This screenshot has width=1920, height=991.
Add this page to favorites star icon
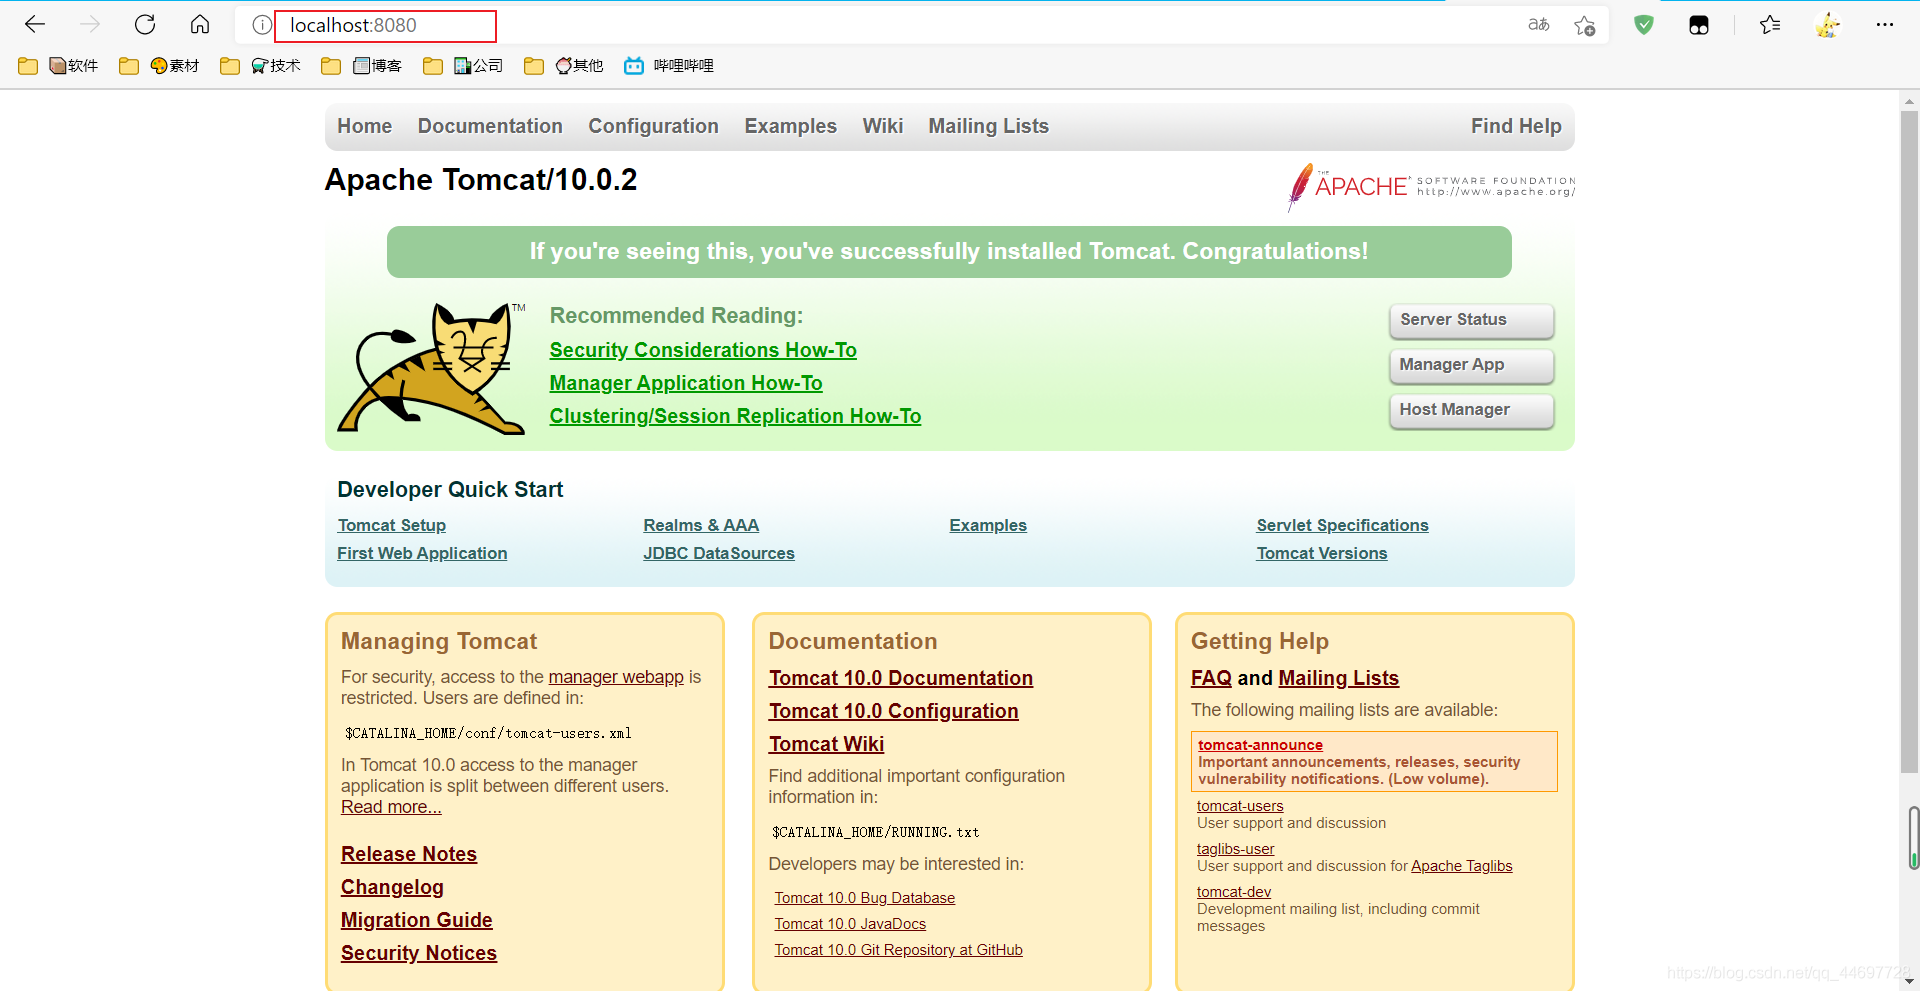point(1585,25)
